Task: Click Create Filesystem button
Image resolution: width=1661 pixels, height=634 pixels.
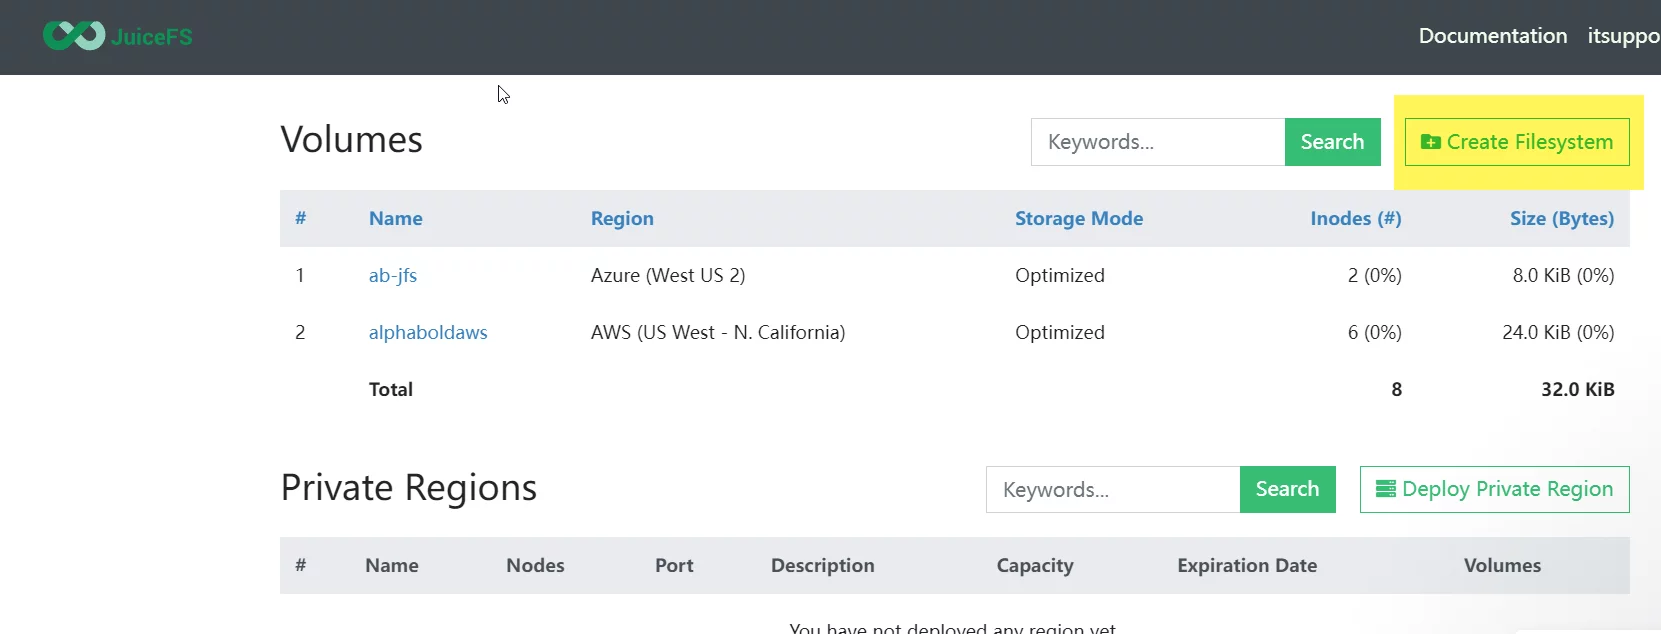Action: 1517,142
